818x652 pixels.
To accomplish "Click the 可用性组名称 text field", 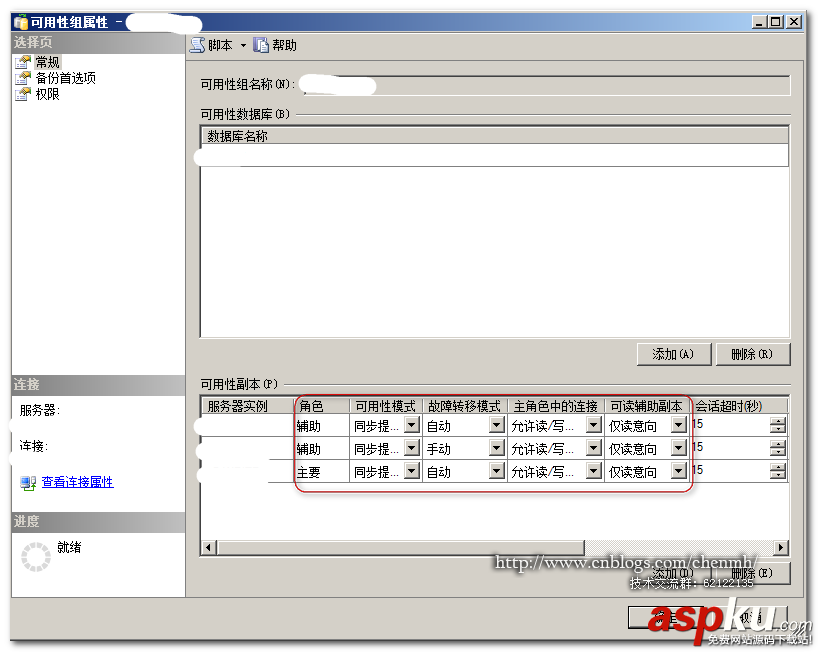I will coord(547,86).
